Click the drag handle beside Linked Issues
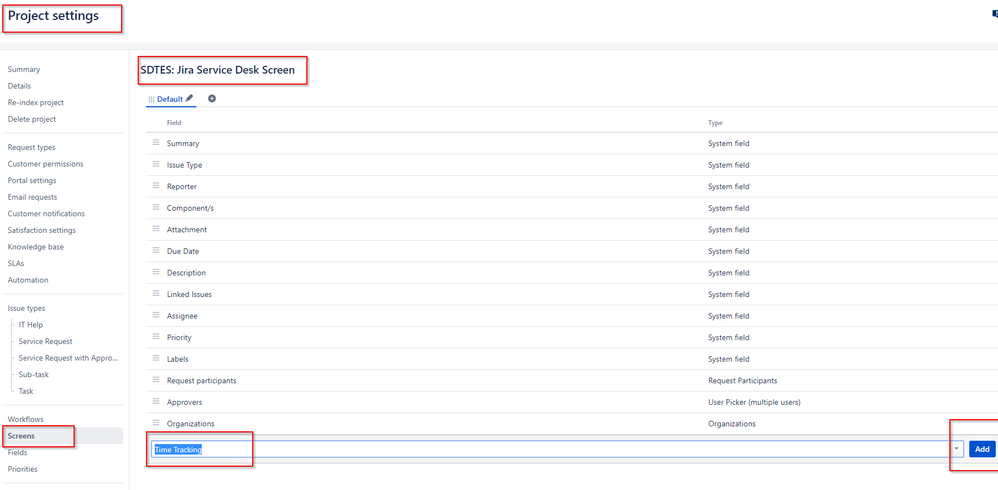Viewport: 998px width, 490px height. click(156, 294)
